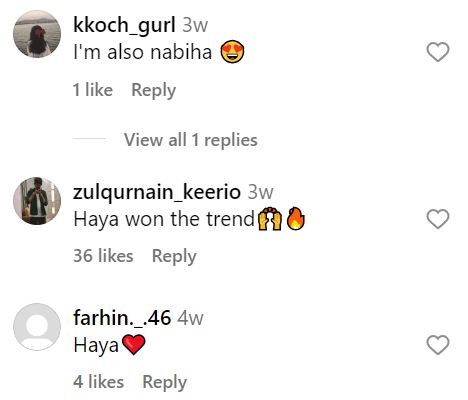The width and height of the screenshot is (468, 400).
Task: View who gave the 1 like
Action: click(x=93, y=90)
